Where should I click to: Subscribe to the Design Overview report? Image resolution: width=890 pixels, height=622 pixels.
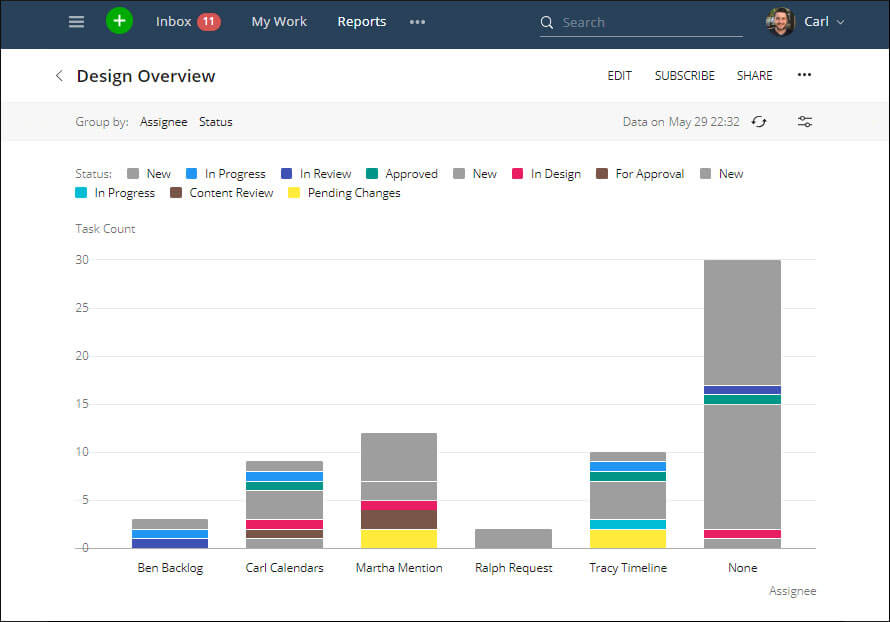point(684,75)
